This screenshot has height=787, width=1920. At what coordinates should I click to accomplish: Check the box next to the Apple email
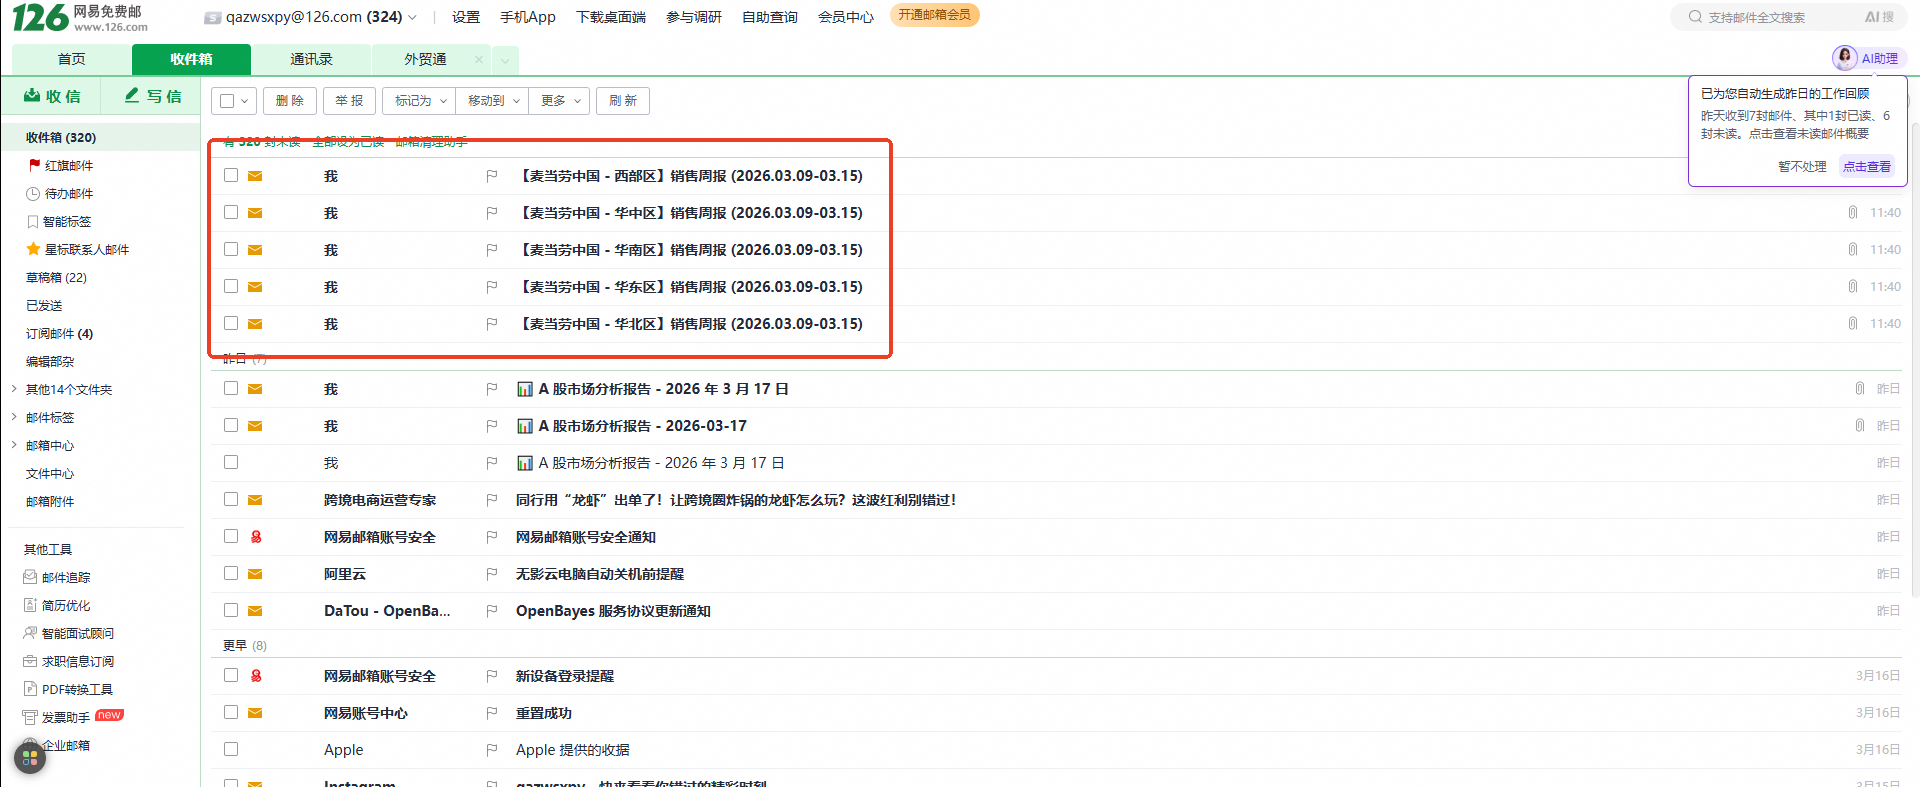231,749
